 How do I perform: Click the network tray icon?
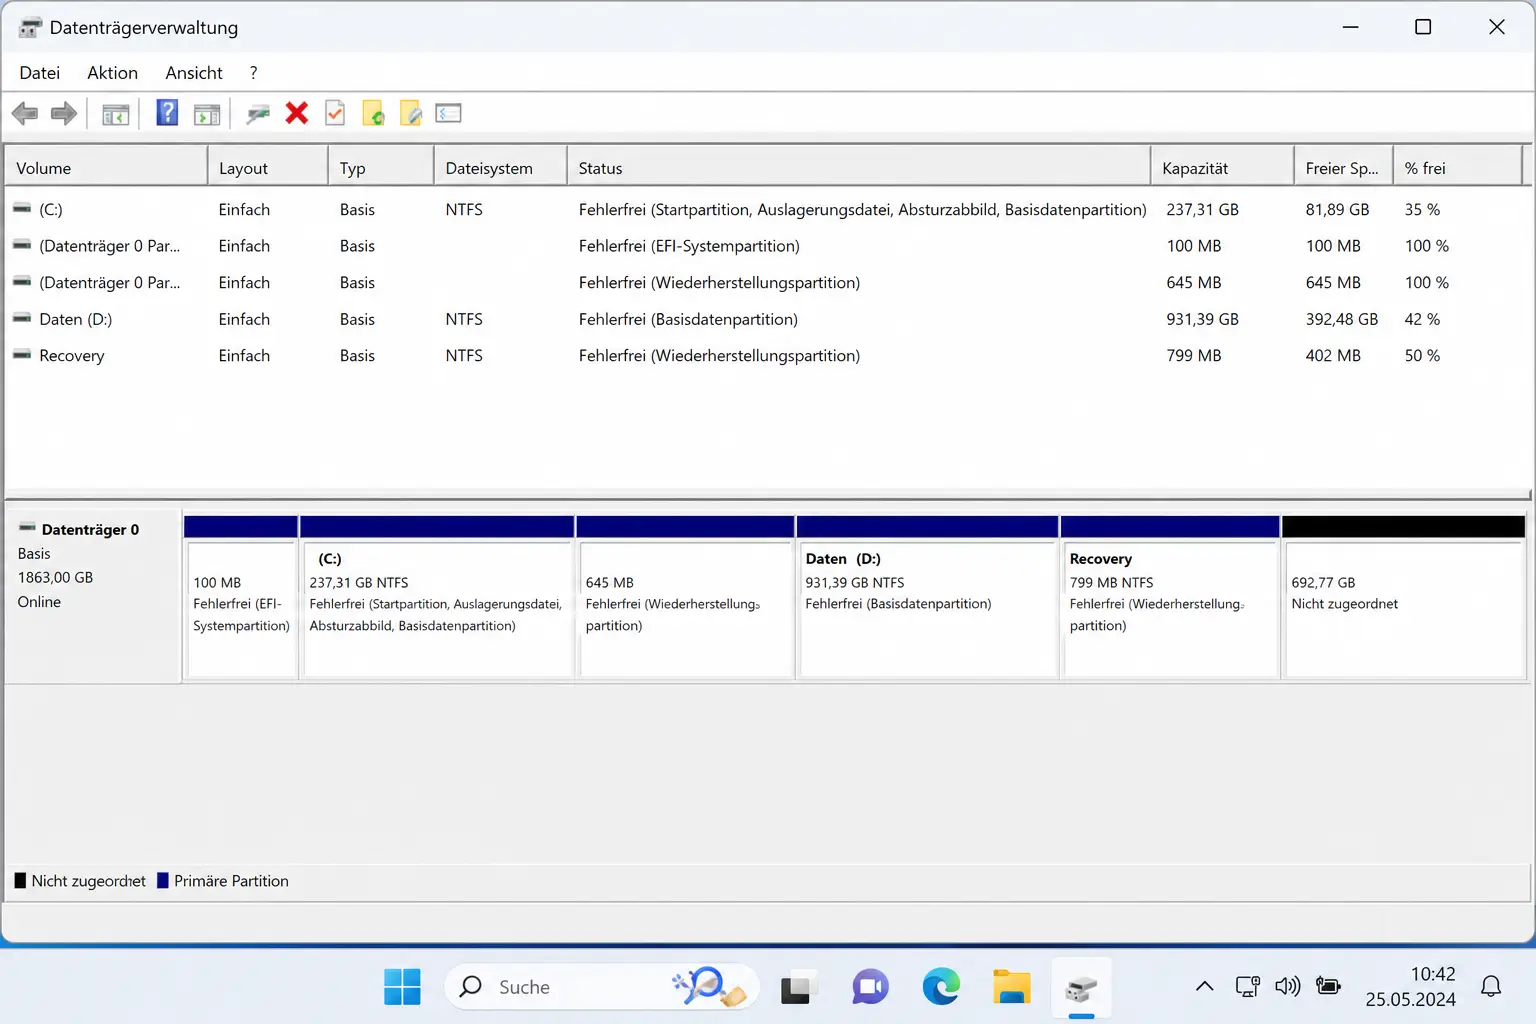click(x=1247, y=987)
